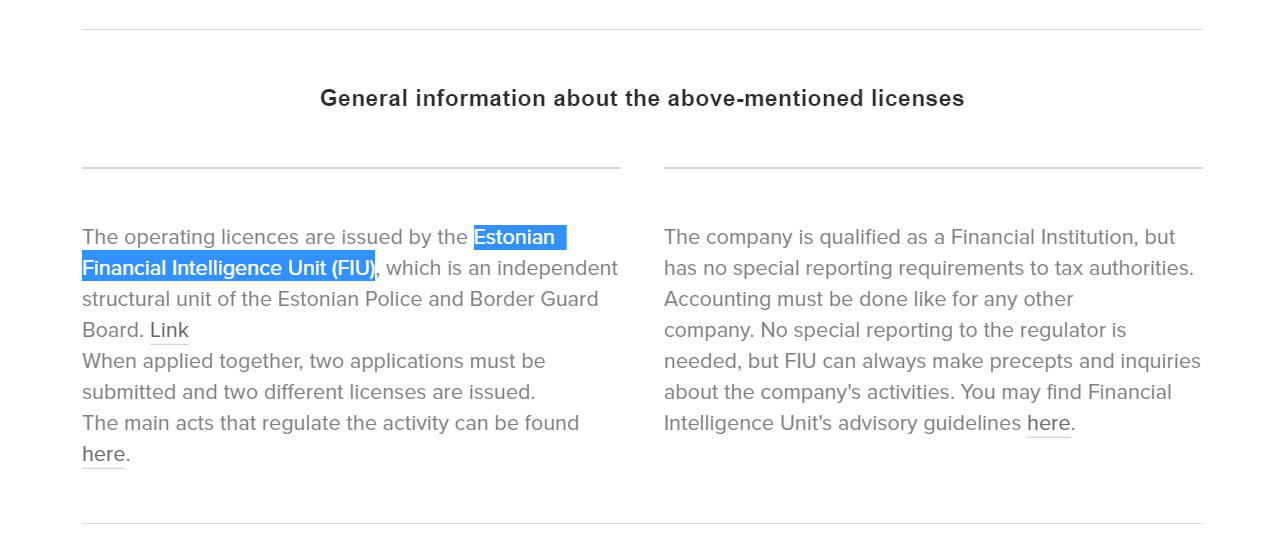The width and height of the screenshot is (1285, 547).
Task: Open "here" link for FIU advisory guidelines
Action: [1048, 423]
